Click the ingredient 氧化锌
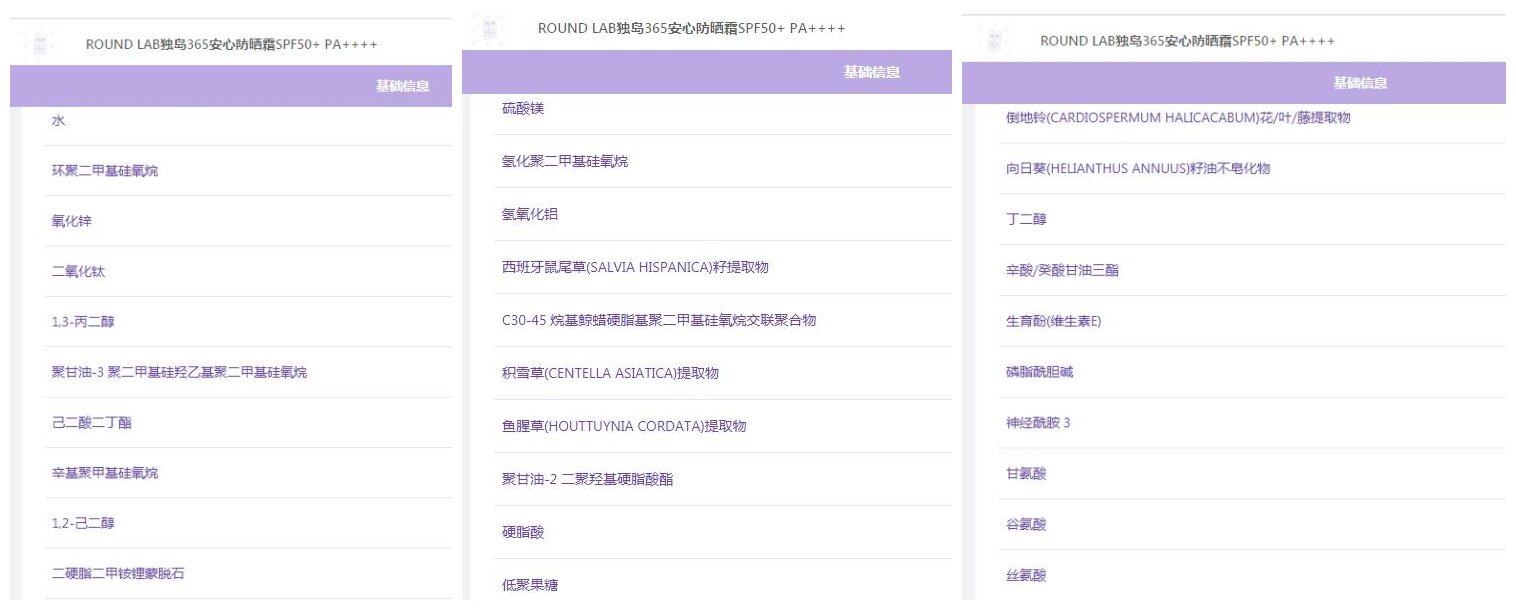 click(72, 221)
